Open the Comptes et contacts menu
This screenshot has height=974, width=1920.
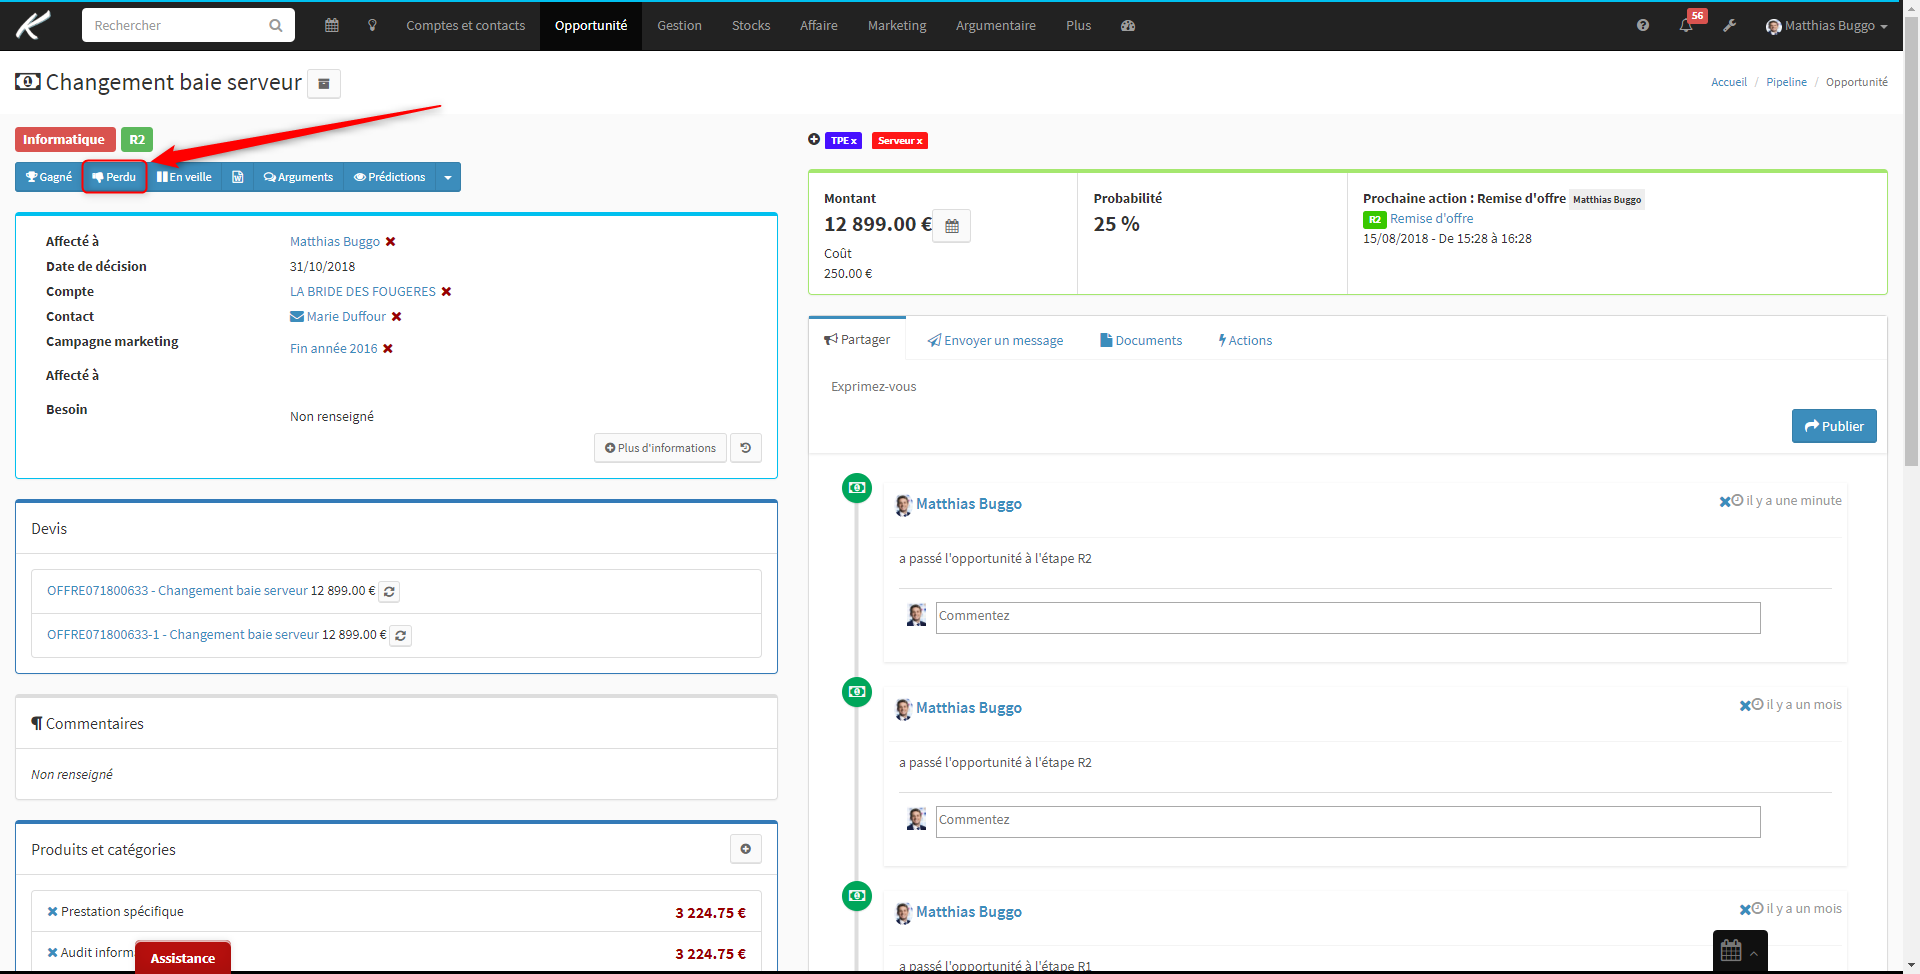click(x=465, y=25)
